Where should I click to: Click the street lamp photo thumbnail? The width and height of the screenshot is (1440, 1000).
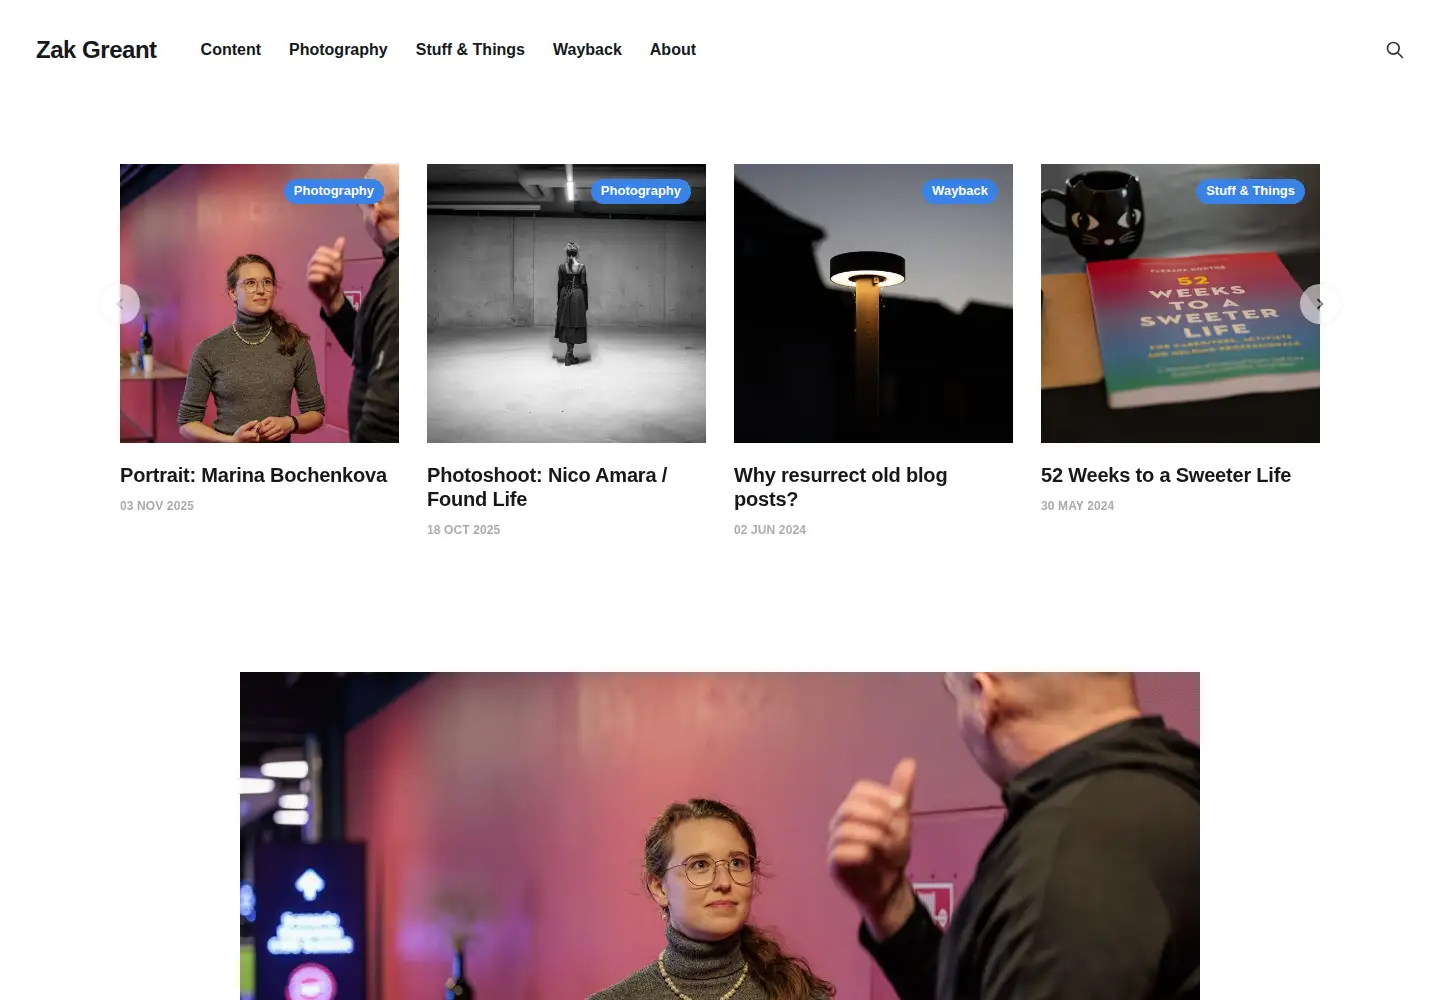[873, 303]
